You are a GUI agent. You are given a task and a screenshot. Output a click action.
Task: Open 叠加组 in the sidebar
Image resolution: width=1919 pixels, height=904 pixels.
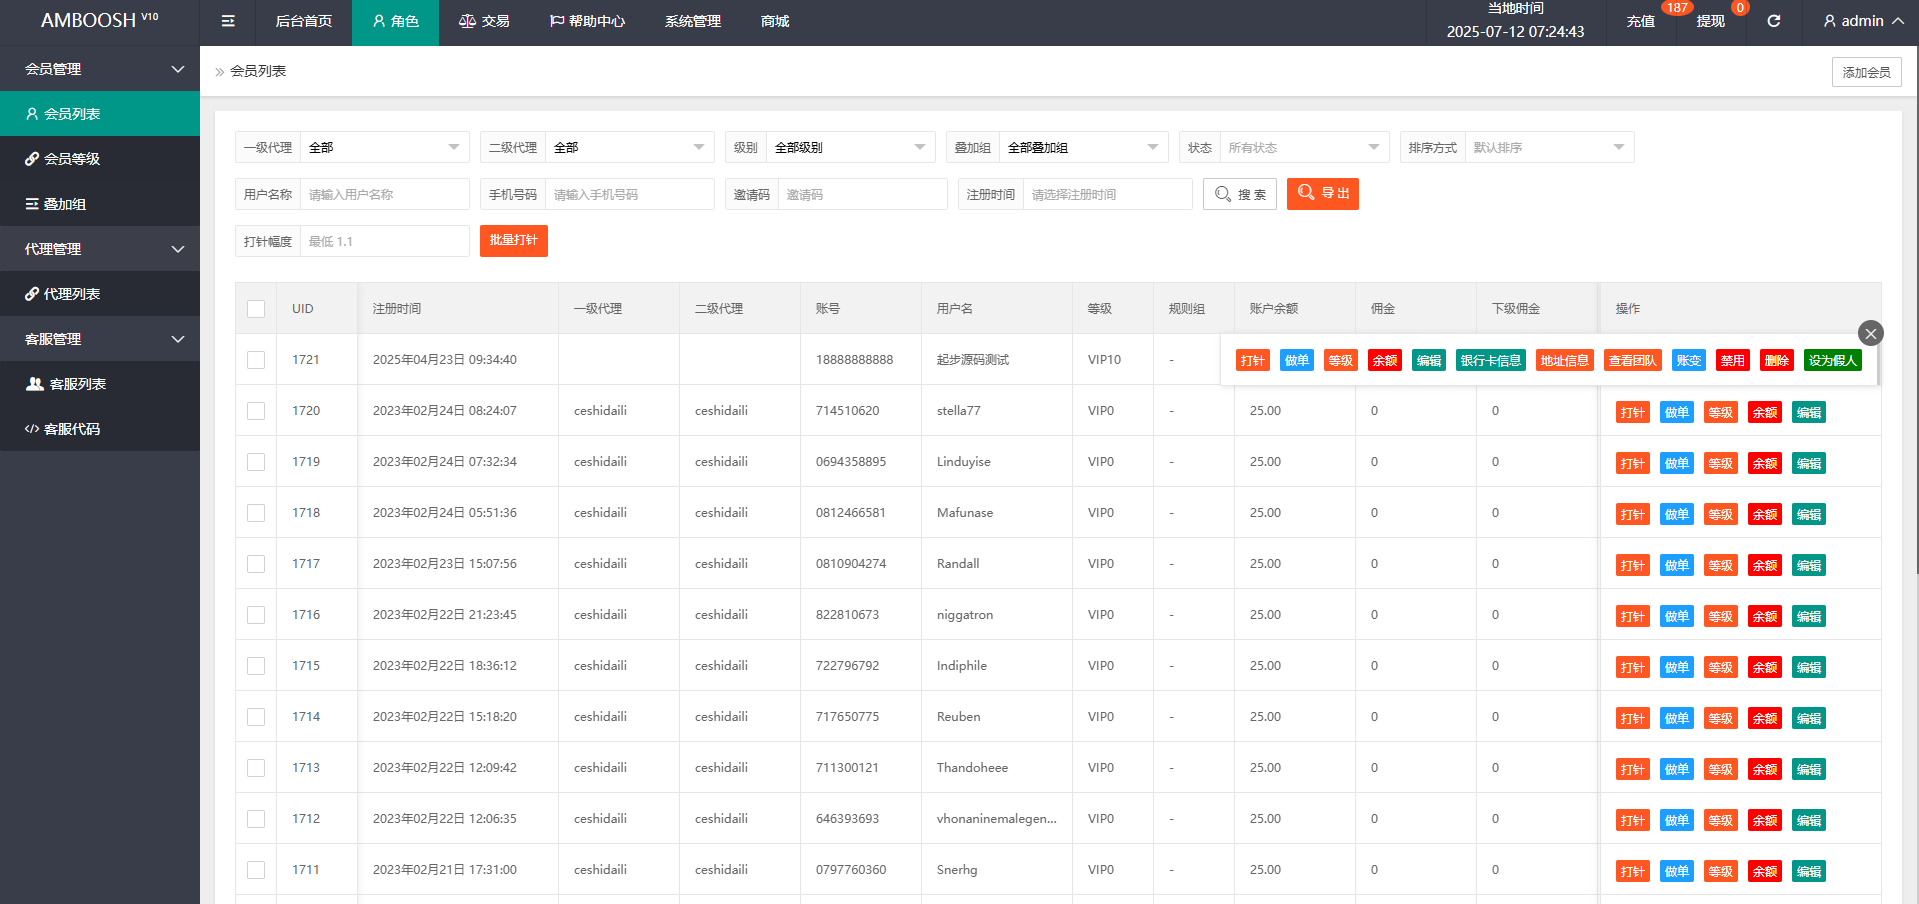click(x=100, y=204)
